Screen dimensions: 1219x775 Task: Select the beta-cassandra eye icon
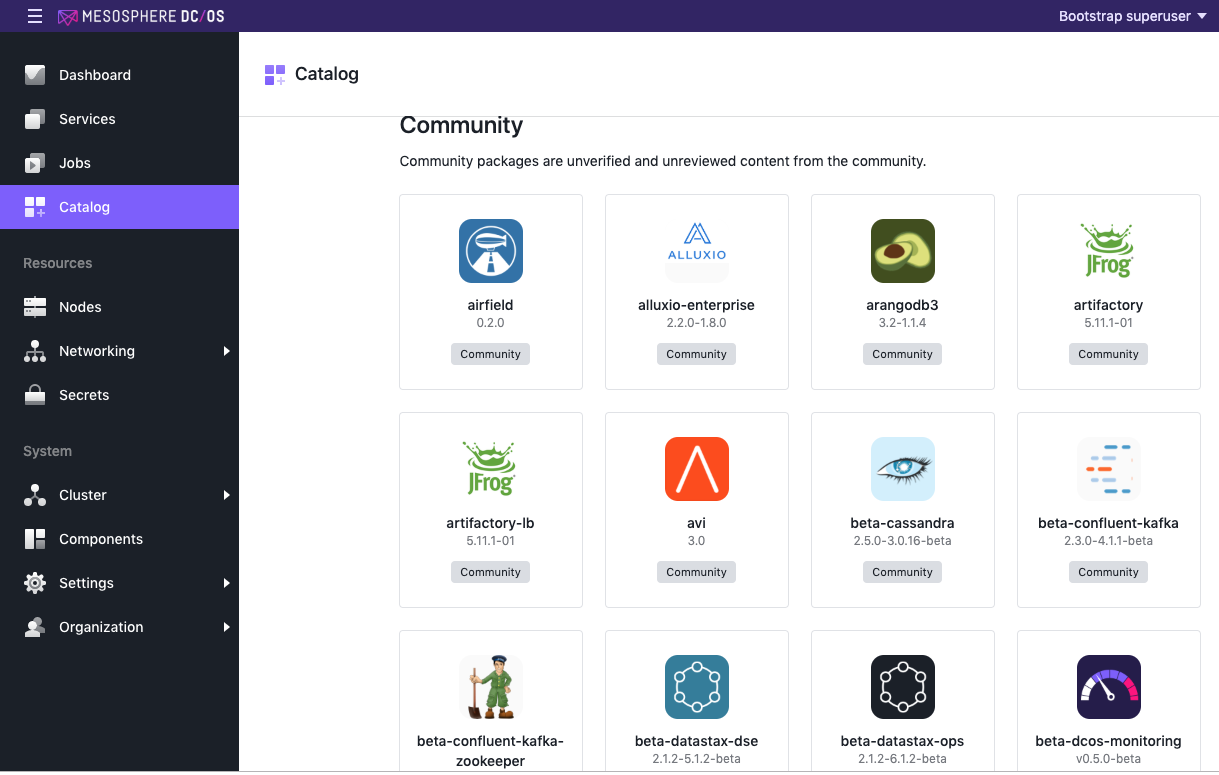coord(903,469)
